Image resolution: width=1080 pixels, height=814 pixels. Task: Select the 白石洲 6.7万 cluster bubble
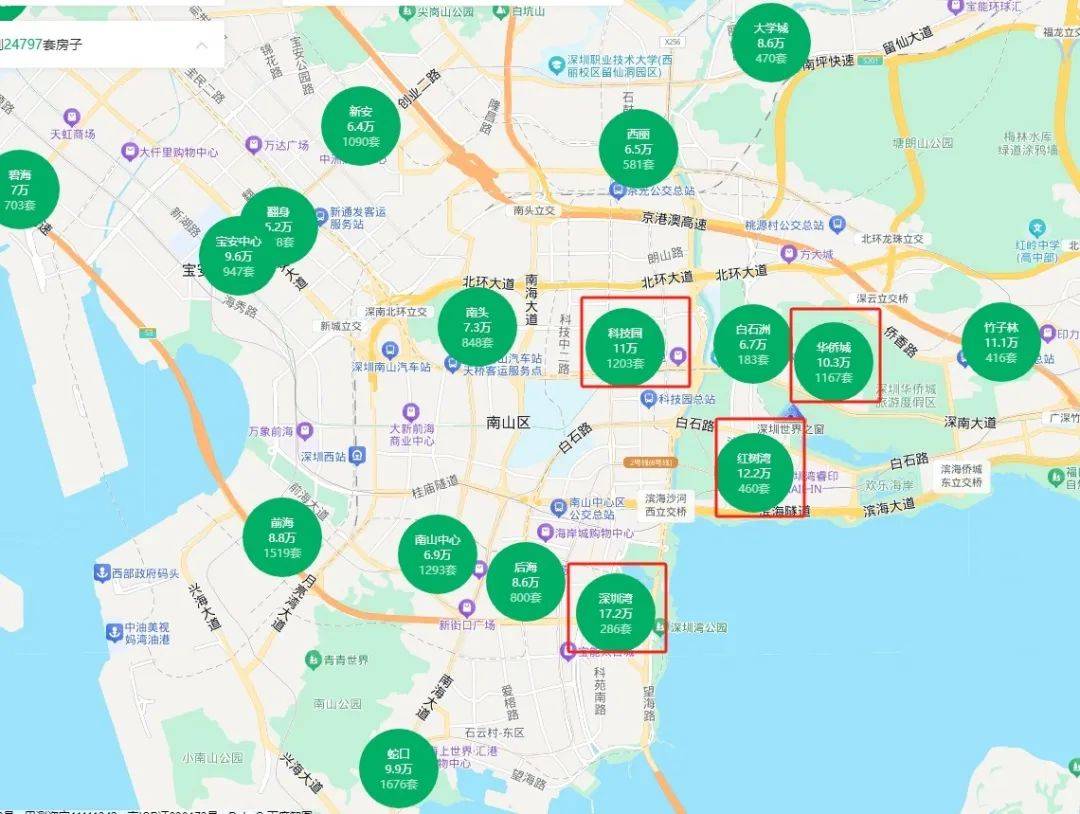pyautogui.click(x=753, y=344)
